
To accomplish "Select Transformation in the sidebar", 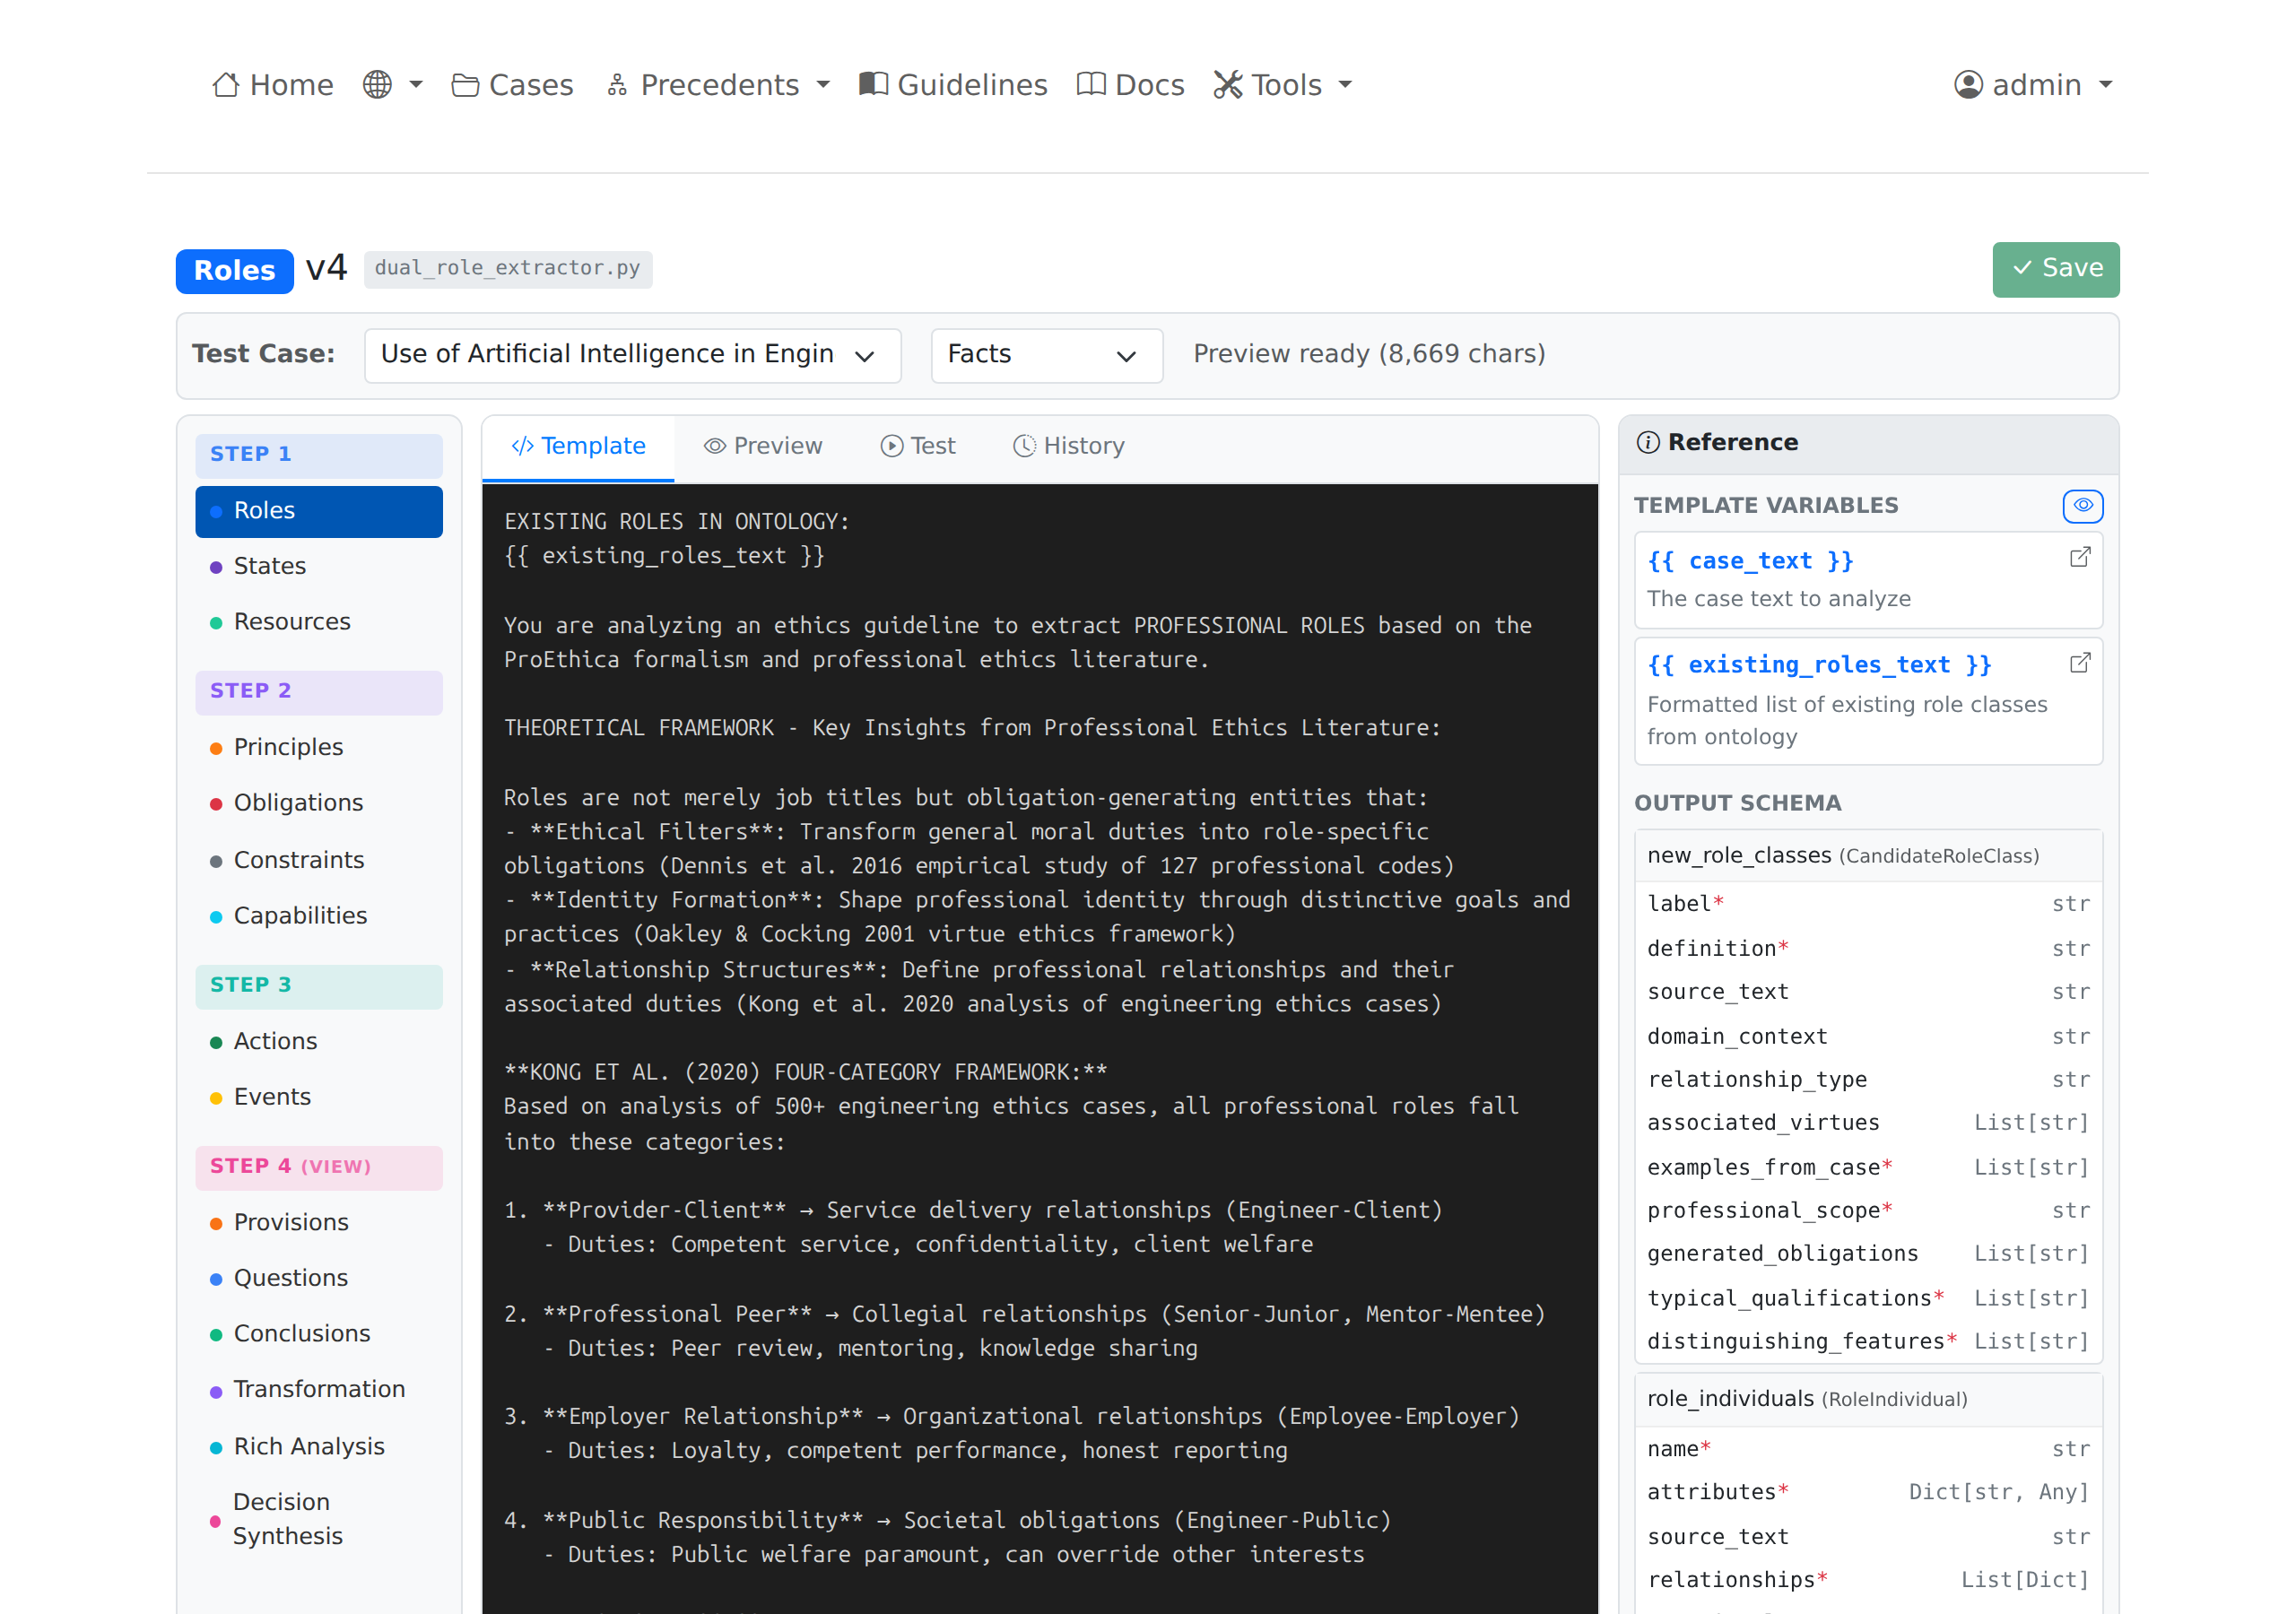I will pos(319,1390).
